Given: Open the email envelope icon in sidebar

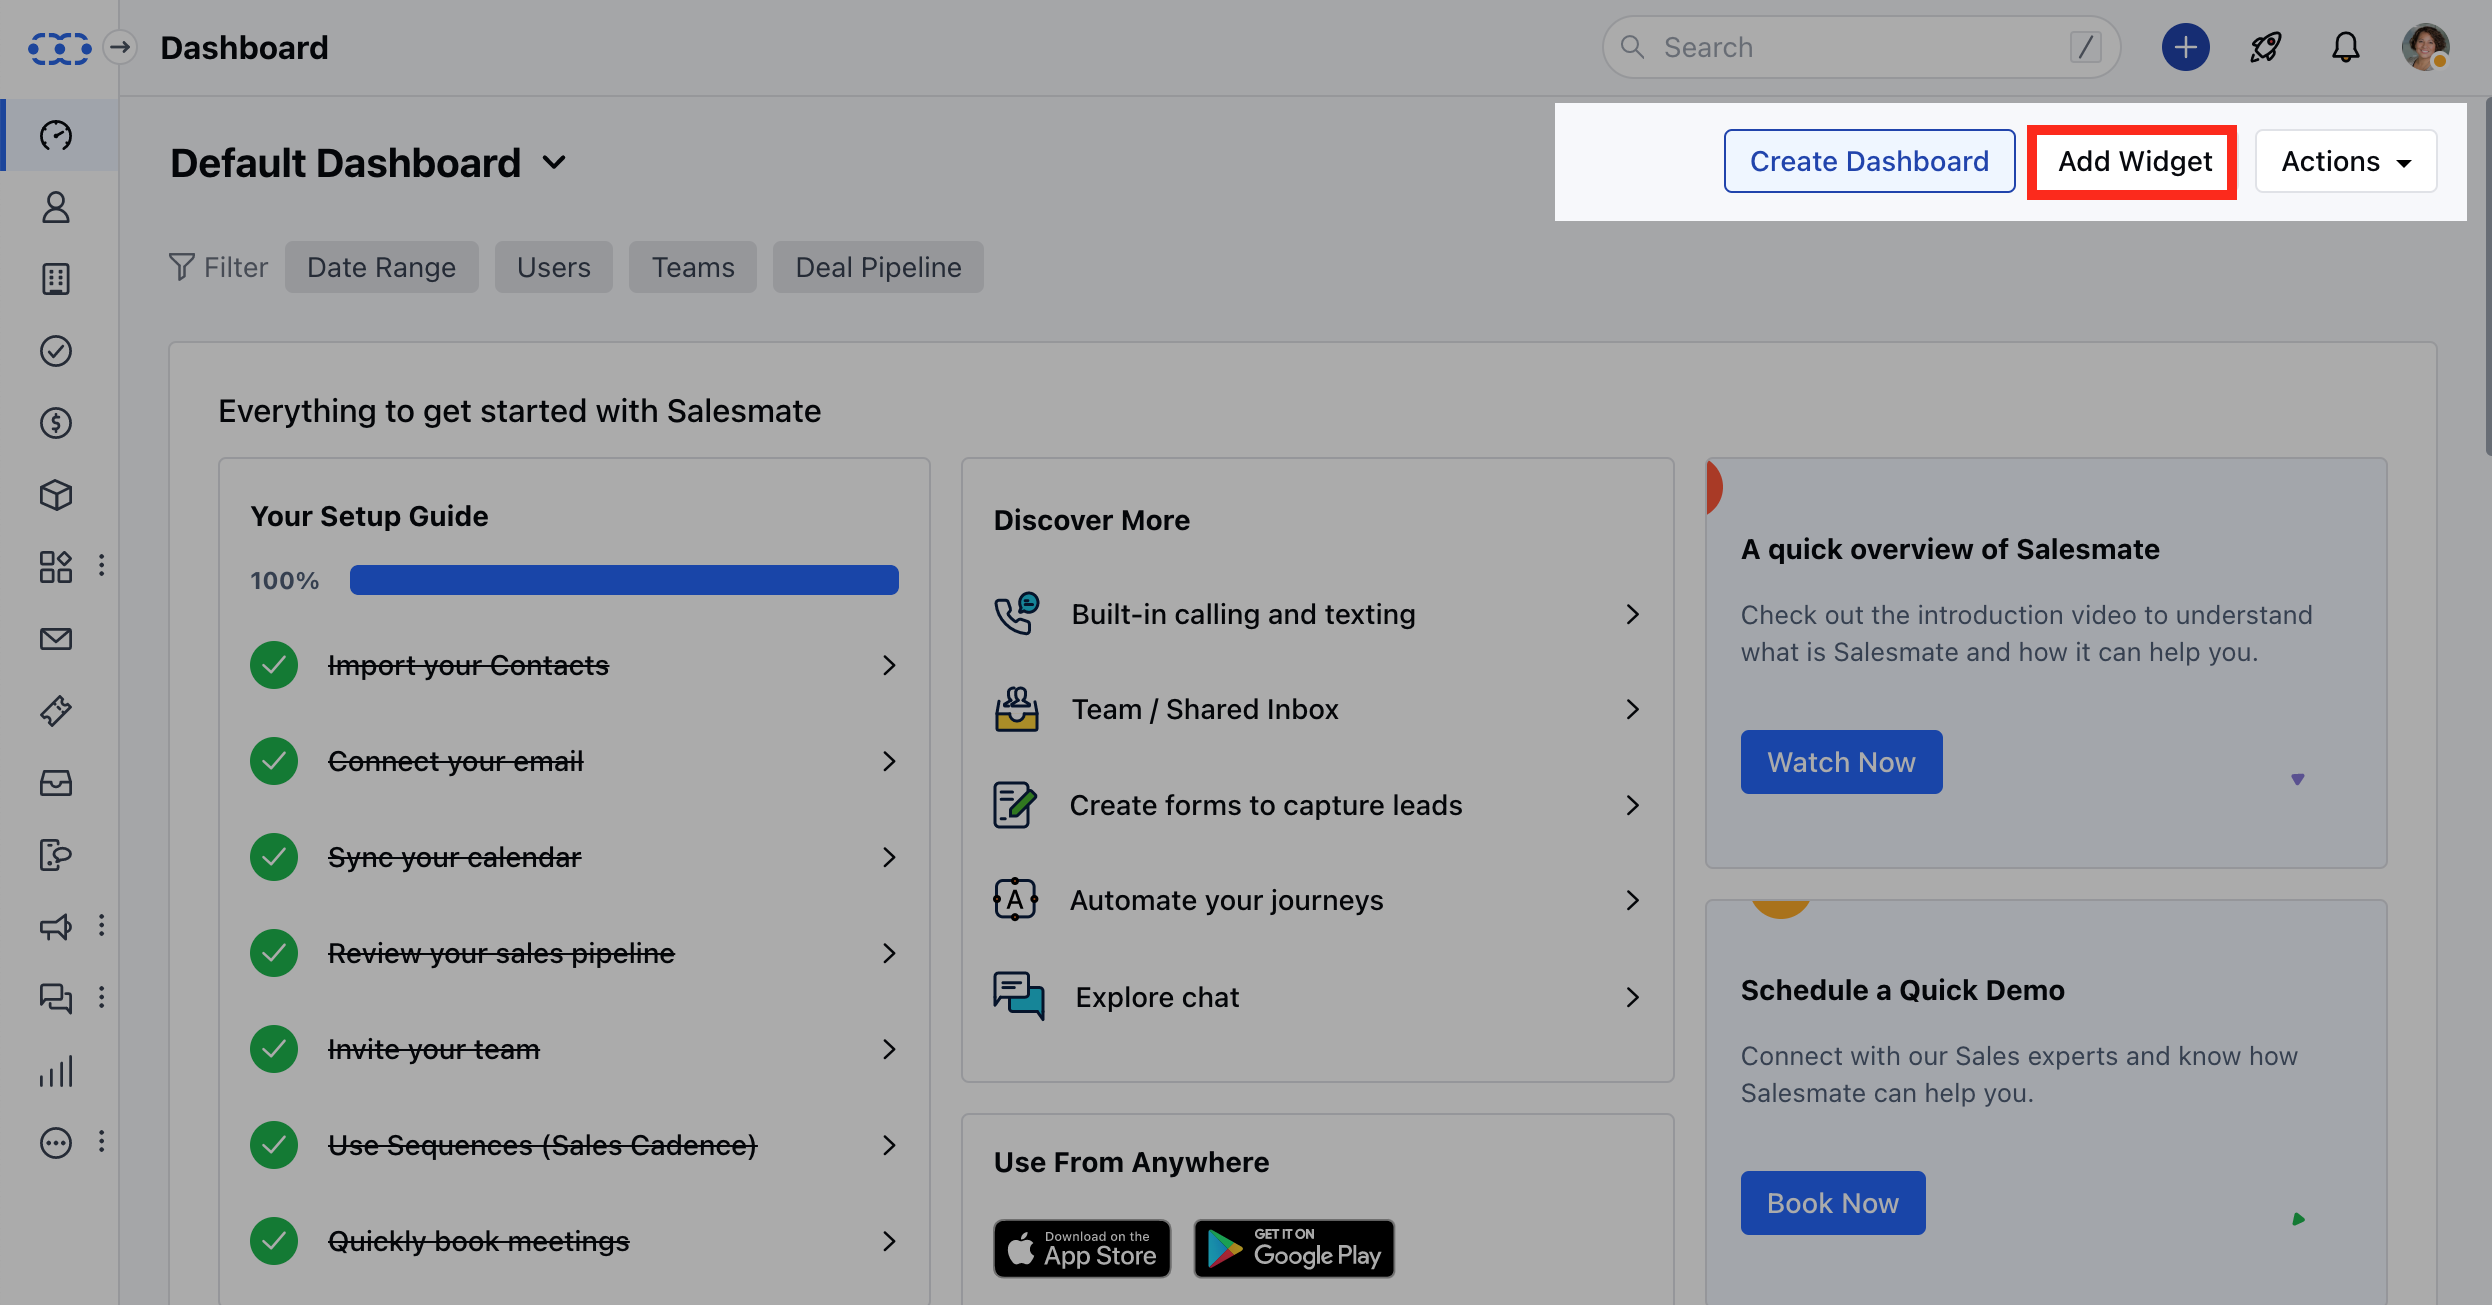Looking at the screenshot, I should point(56,639).
